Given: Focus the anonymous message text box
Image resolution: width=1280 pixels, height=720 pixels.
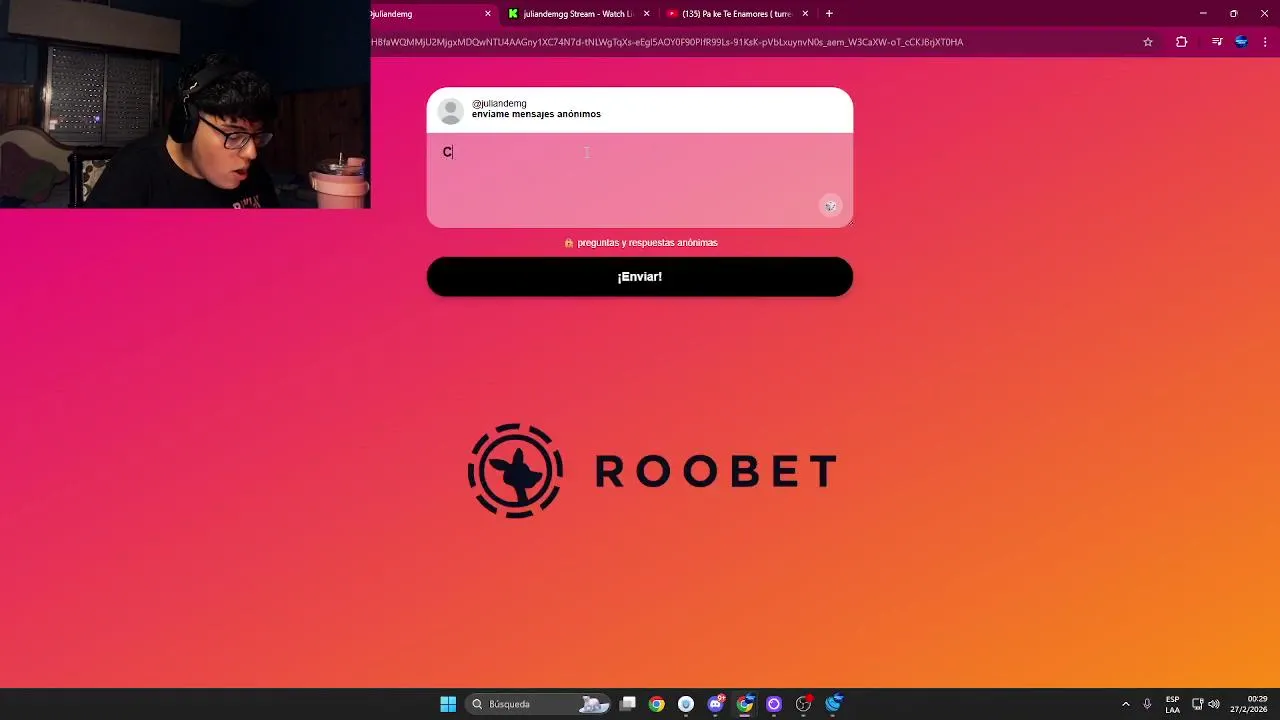Looking at the screenshot, I should coord(640,180).
